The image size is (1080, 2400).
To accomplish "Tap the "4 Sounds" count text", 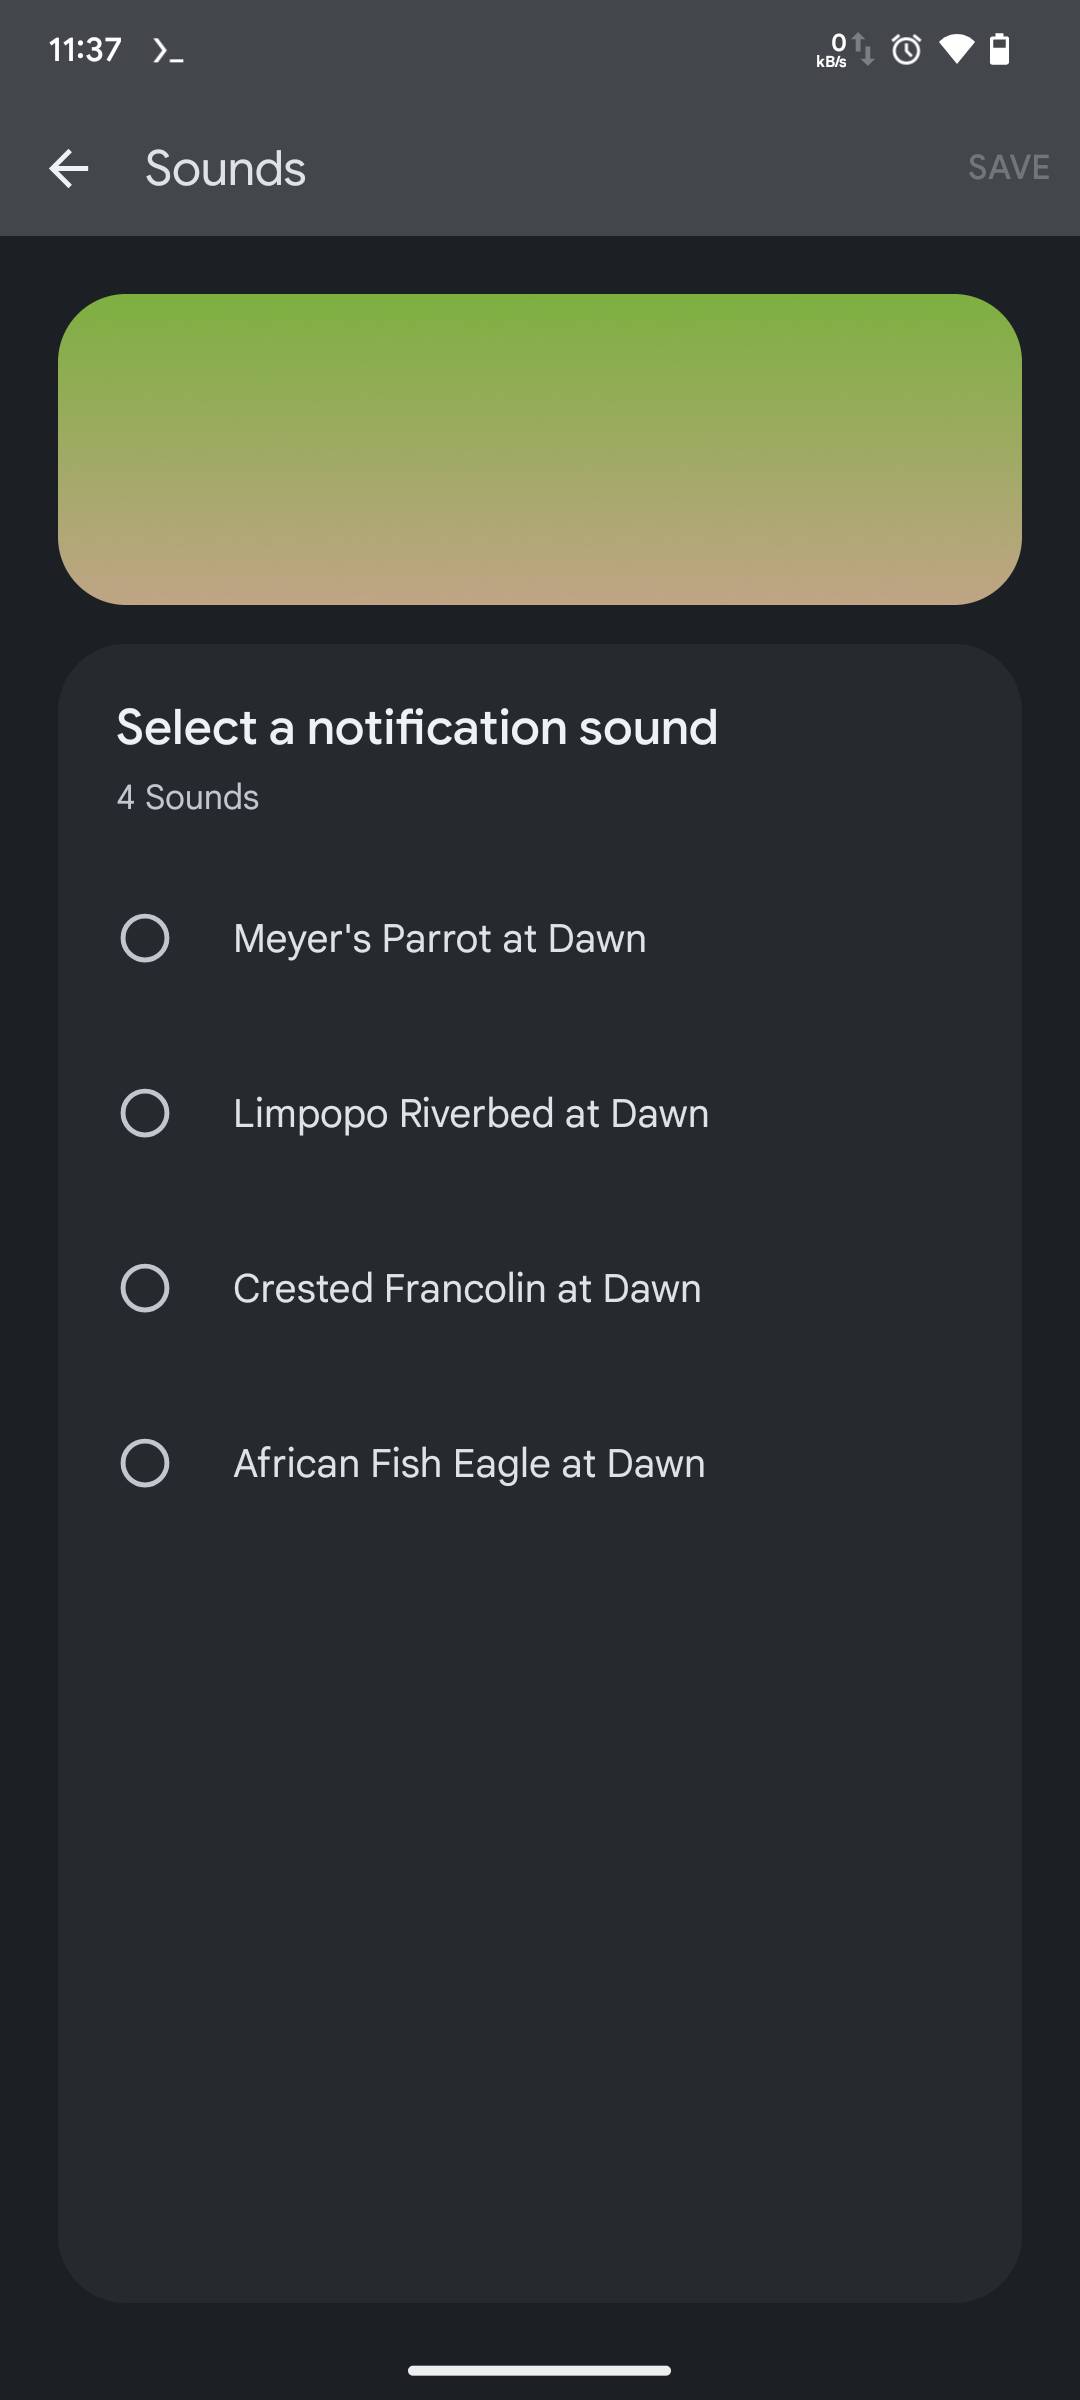I will point(188,797).
